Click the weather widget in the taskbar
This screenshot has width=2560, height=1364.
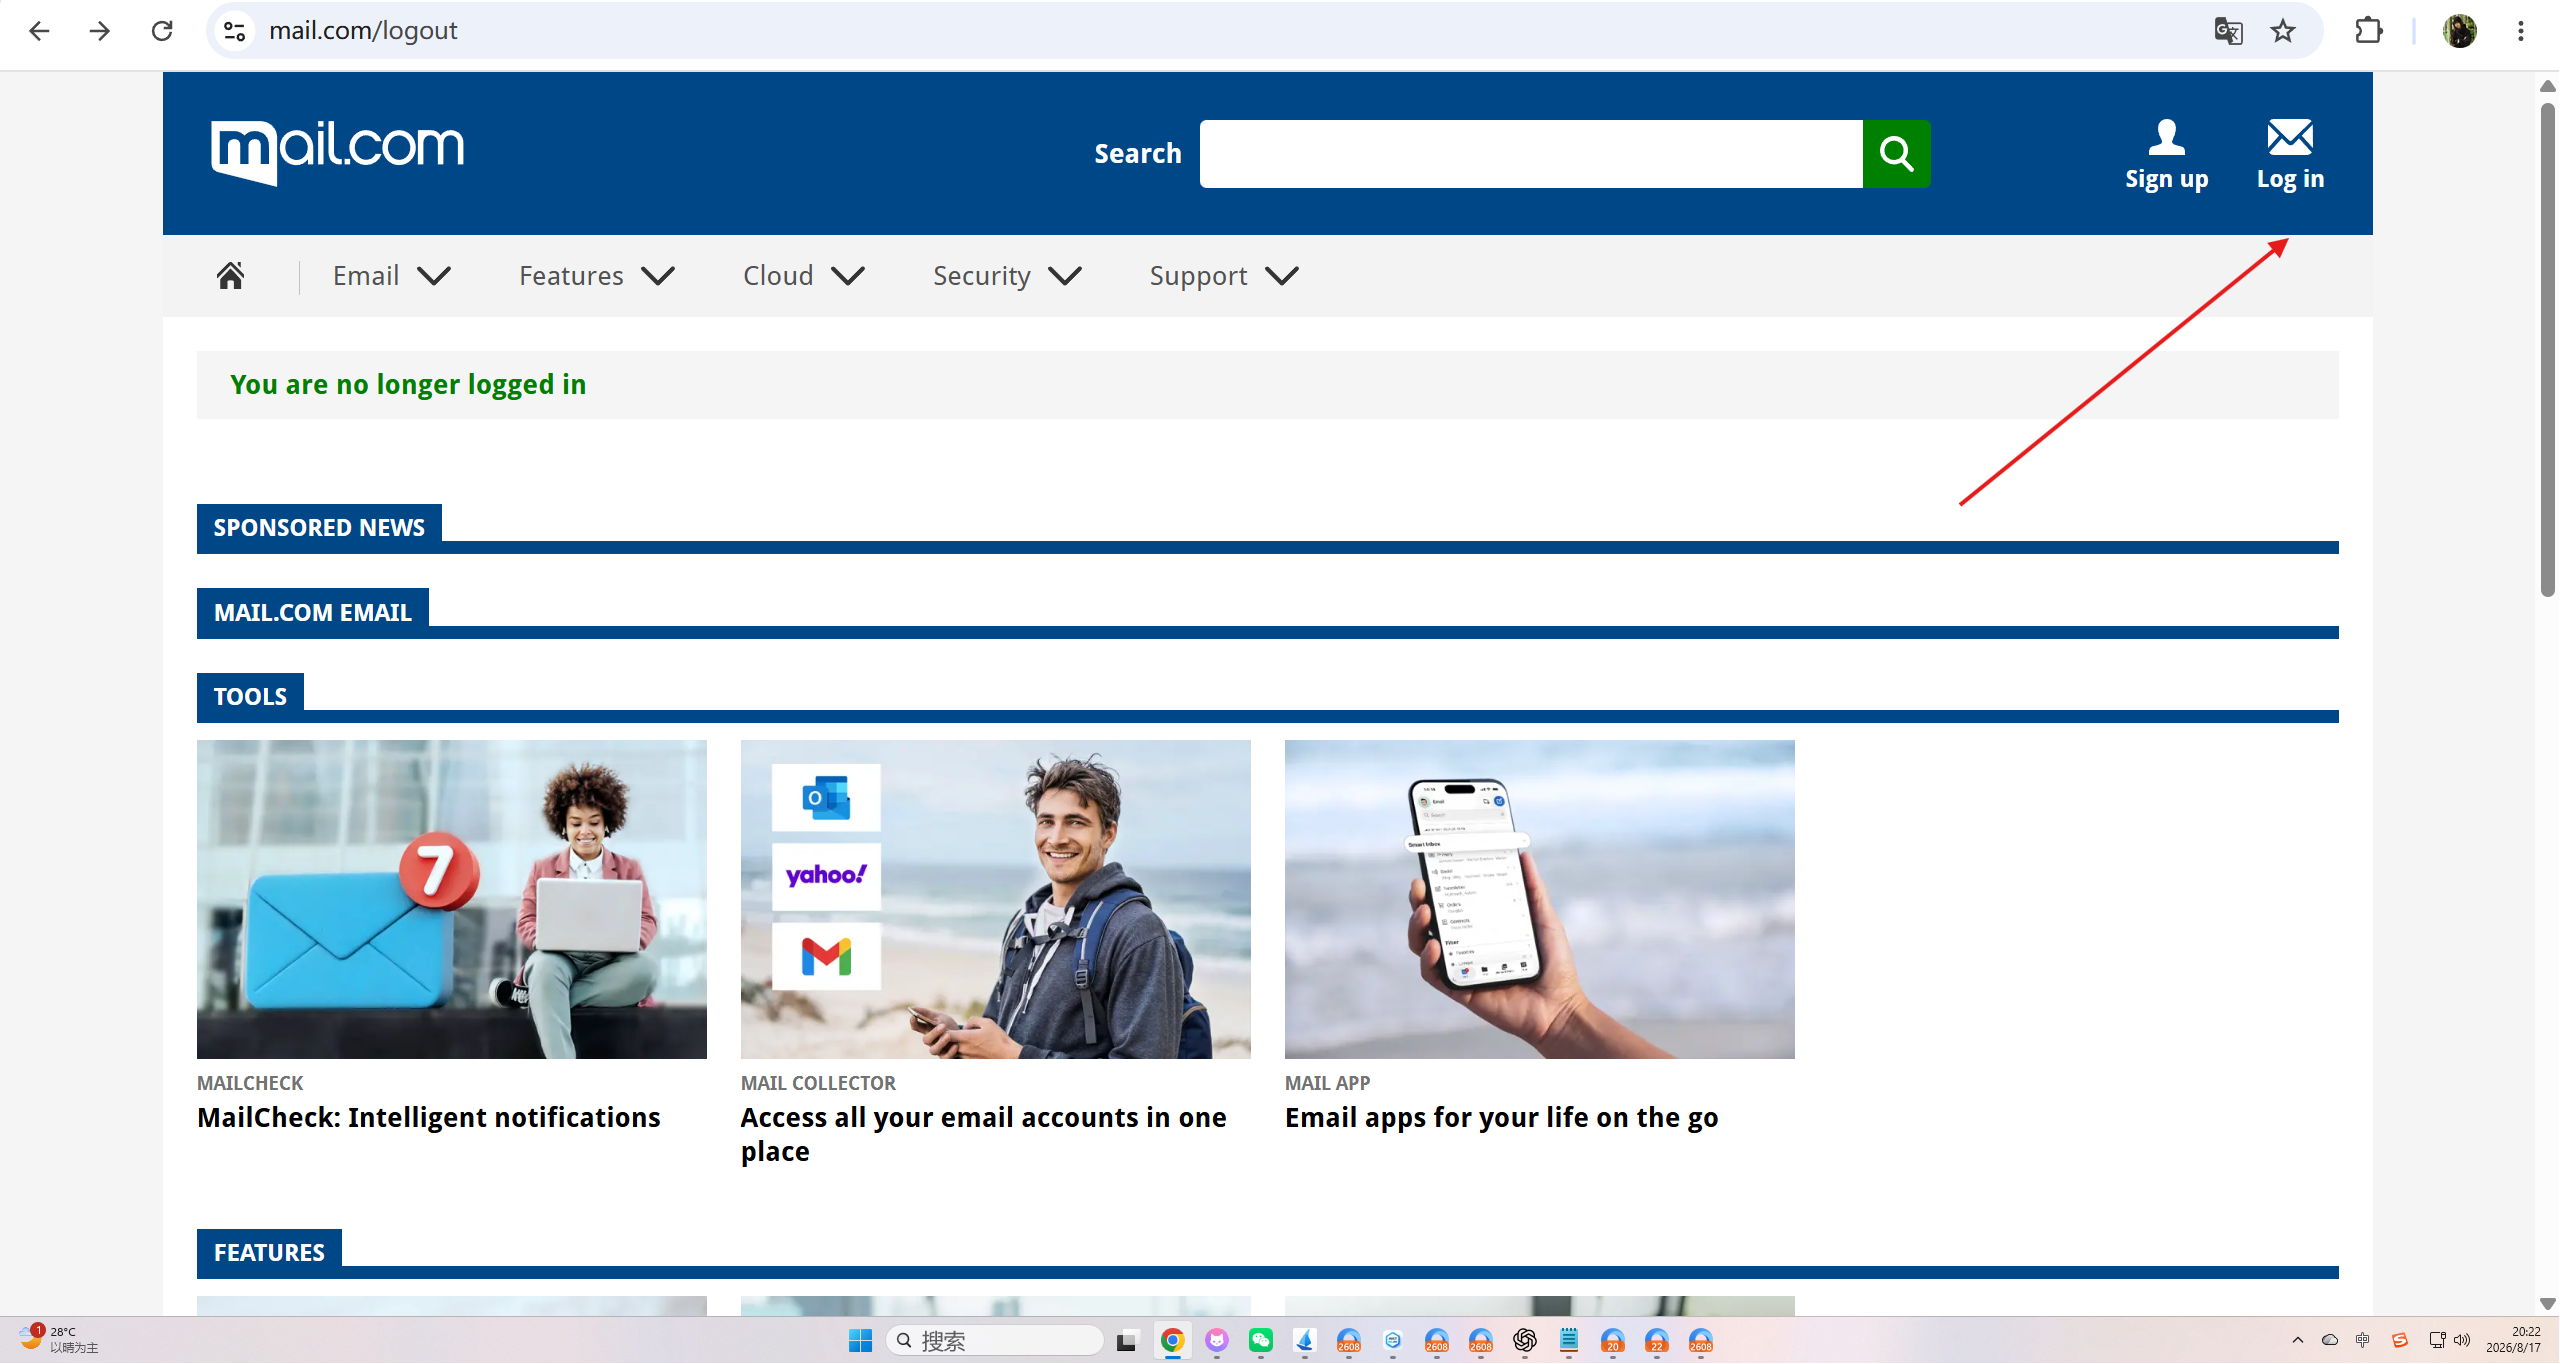(x=58, y=1340)
